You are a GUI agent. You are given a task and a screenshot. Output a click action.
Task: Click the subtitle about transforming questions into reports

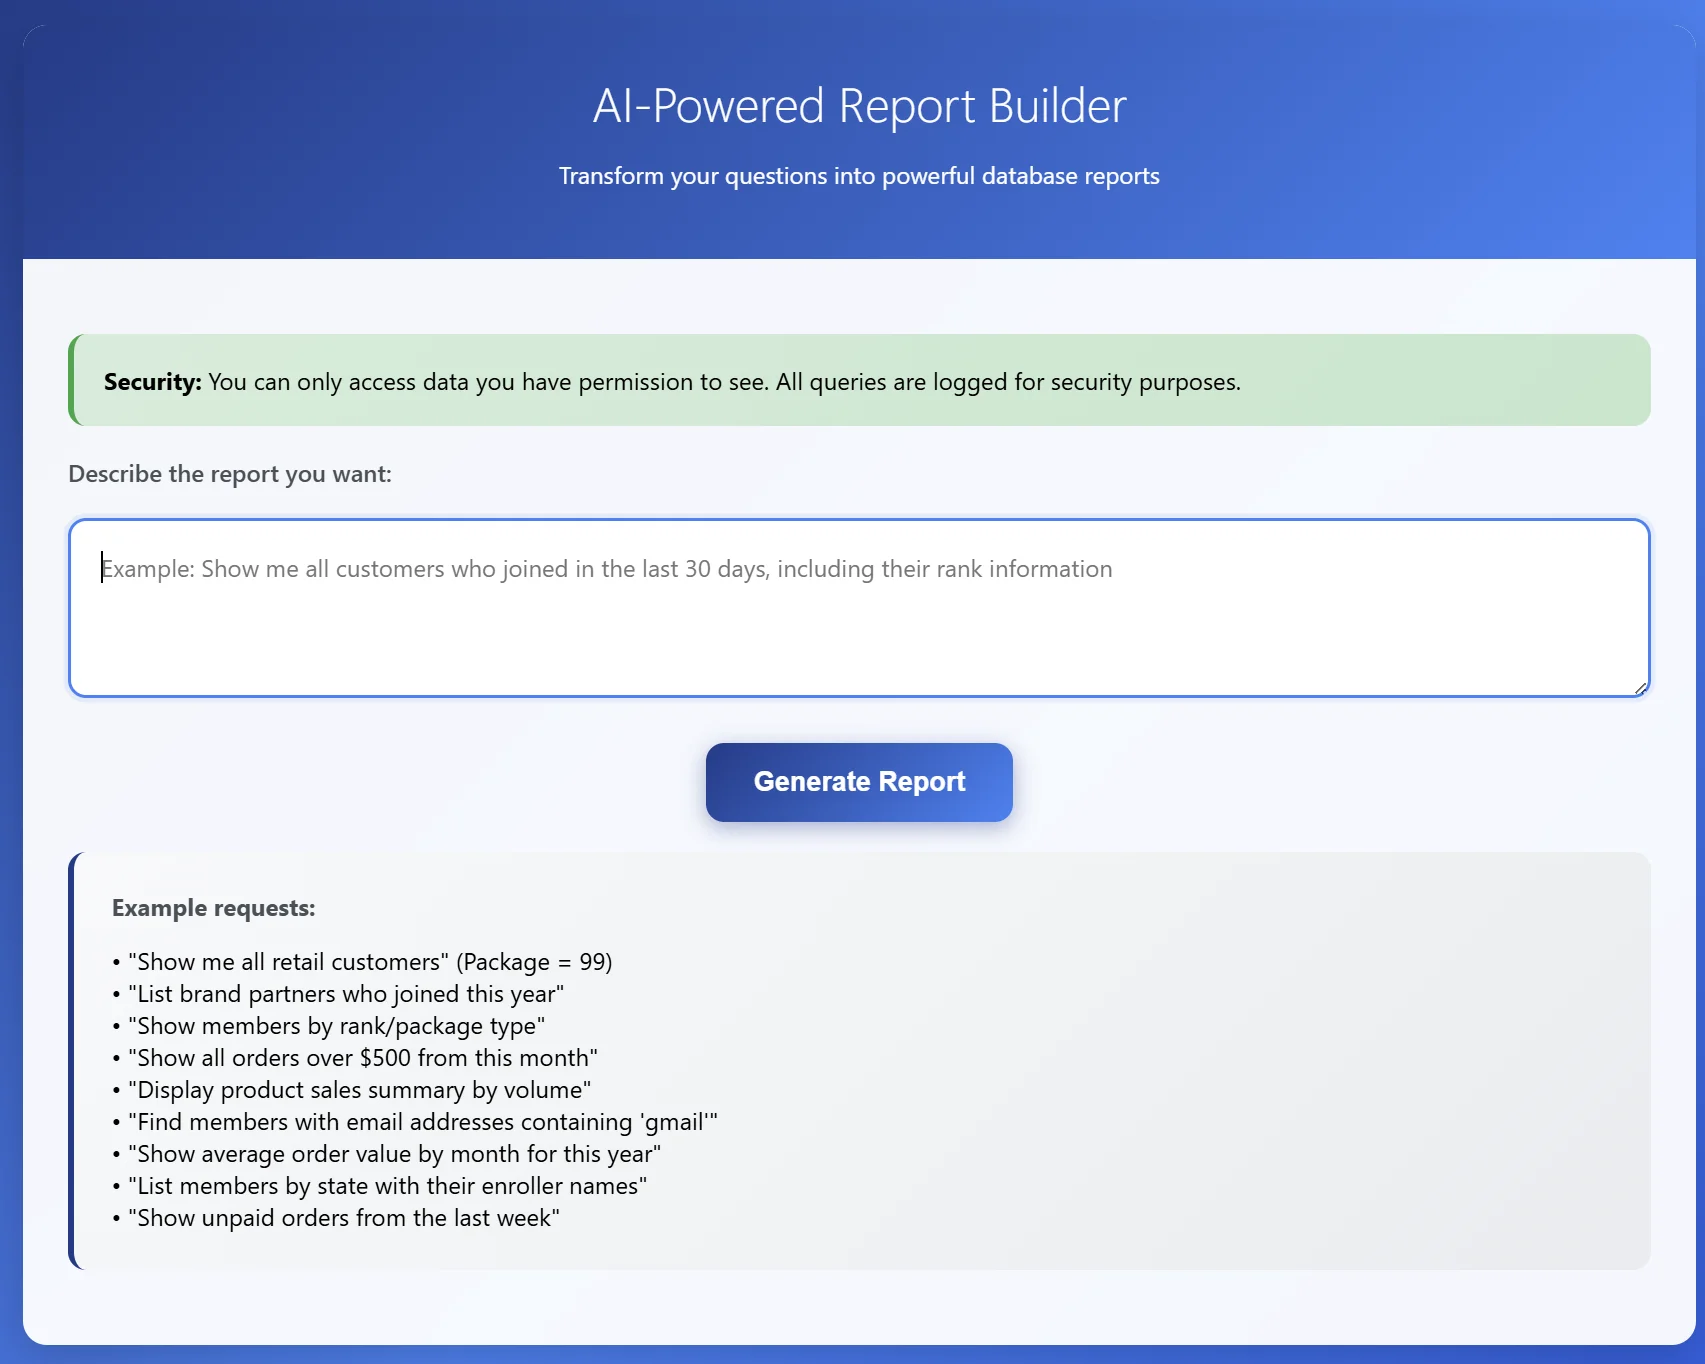click(x=858, y=175)
